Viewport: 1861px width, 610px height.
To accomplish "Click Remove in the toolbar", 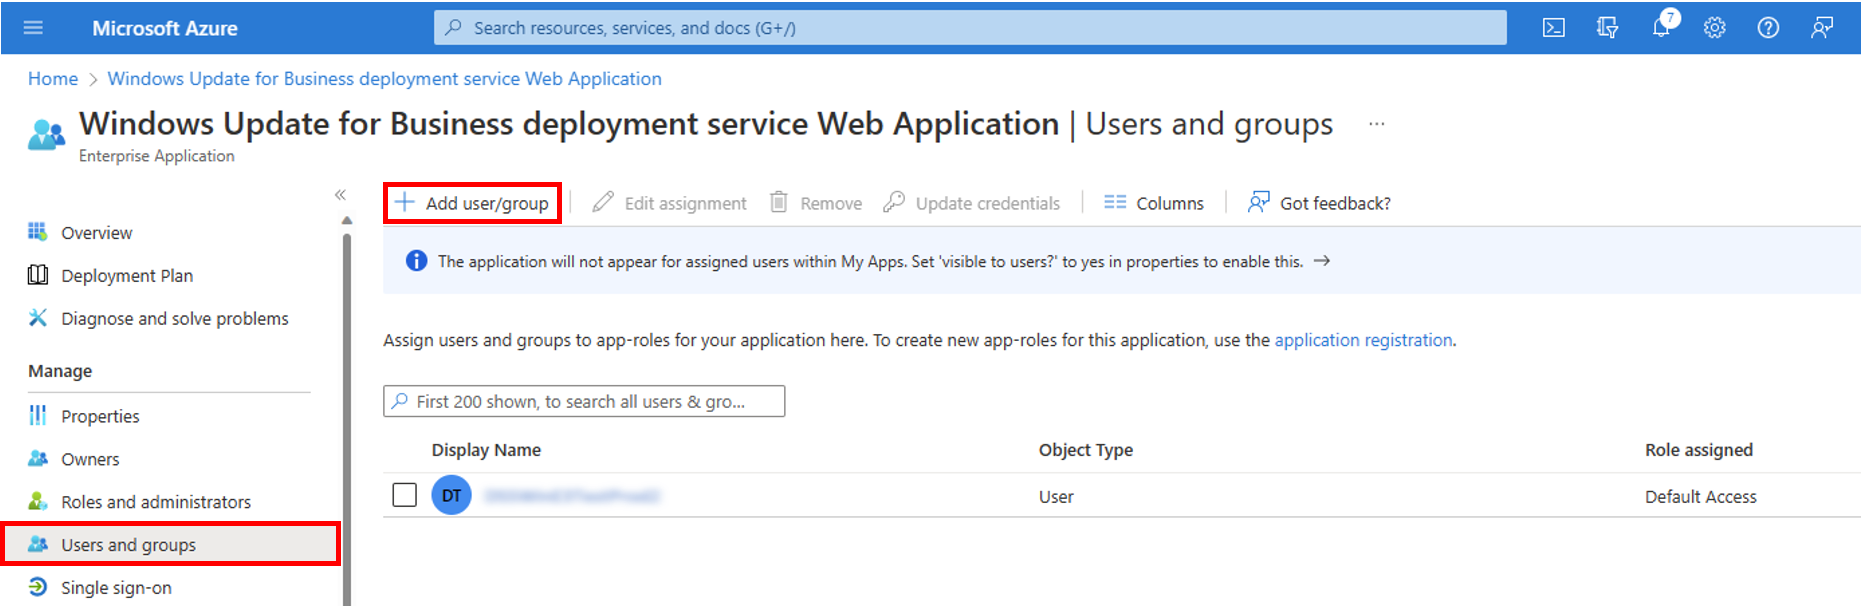I will click(x=816, y=203).
